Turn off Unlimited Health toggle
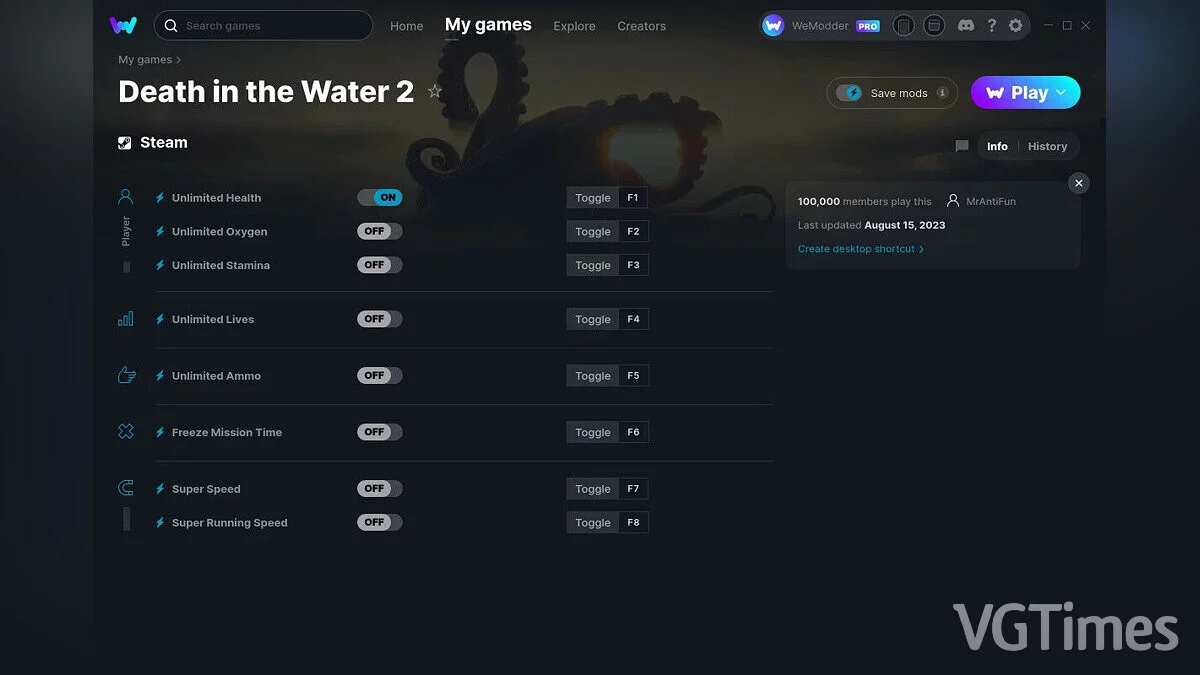This screenshot has width=1200, height=675. 380,198
